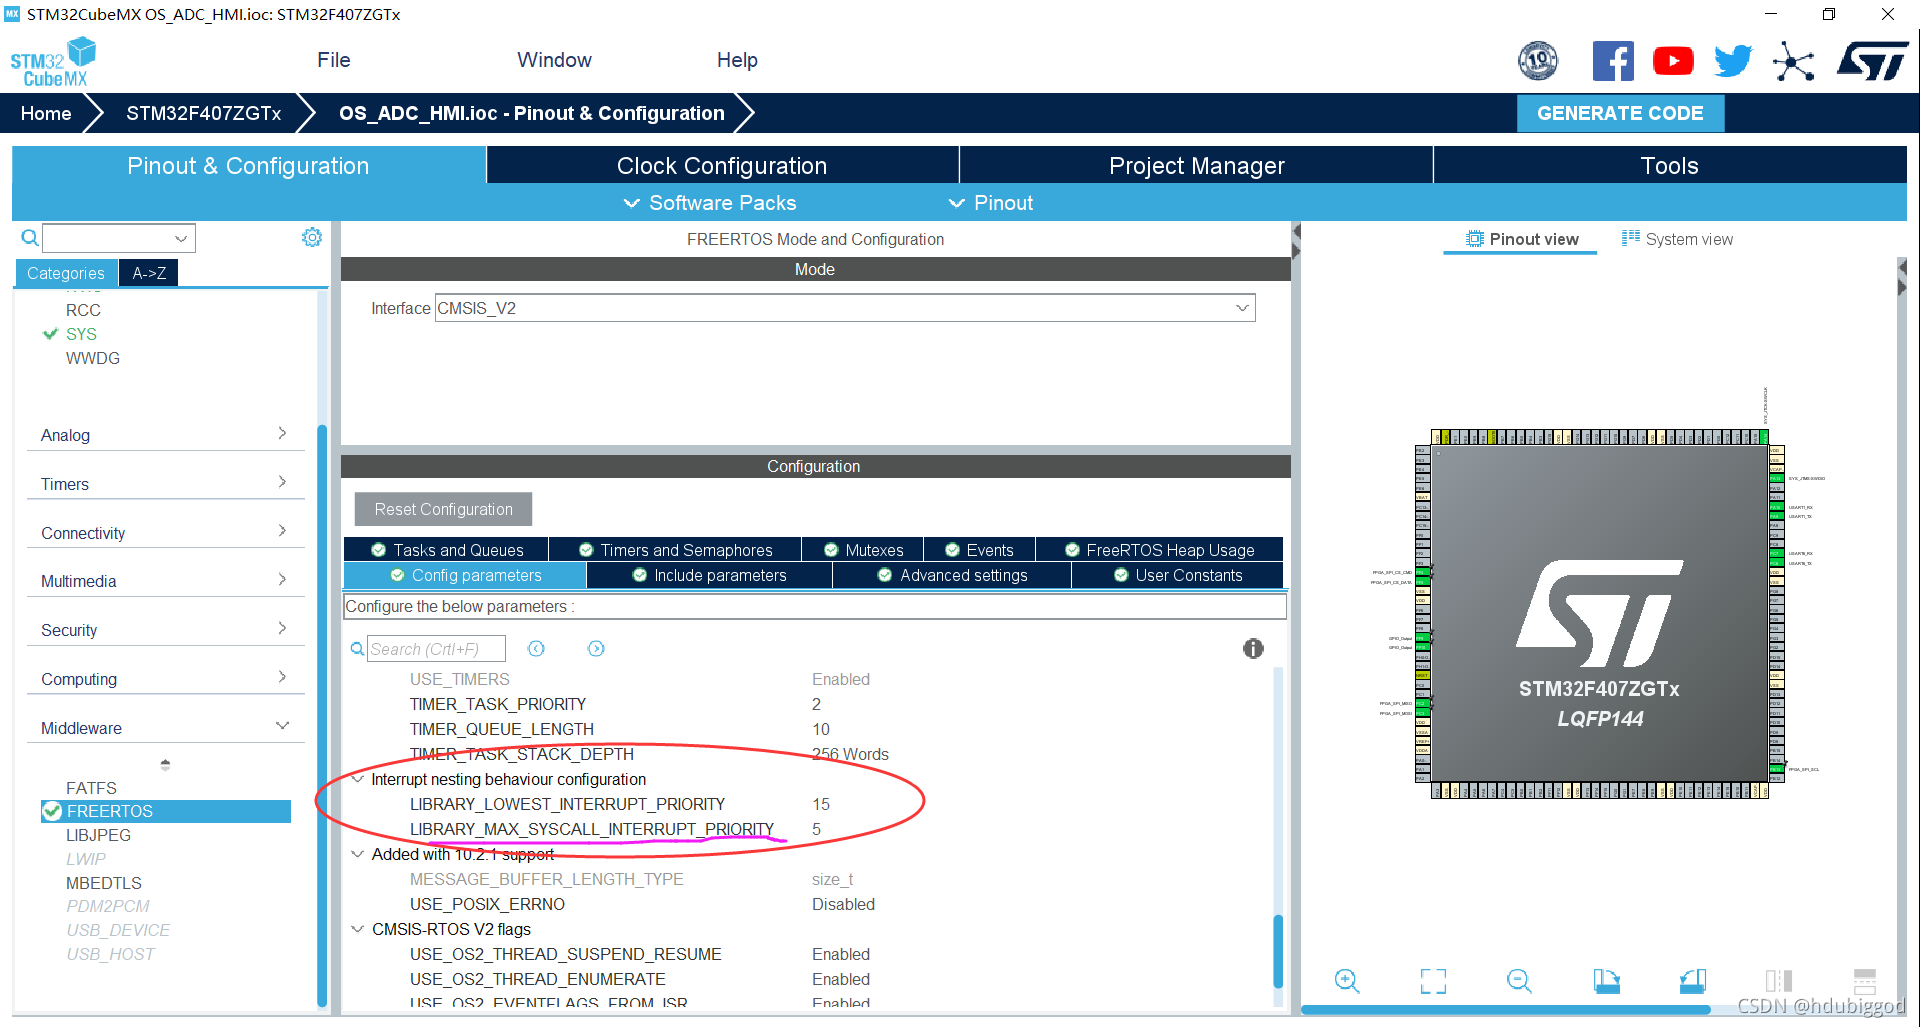This screenshot has width=1920, height=1027.
Task: Flip the chip view horizontally
Action: pos(1779,981)
